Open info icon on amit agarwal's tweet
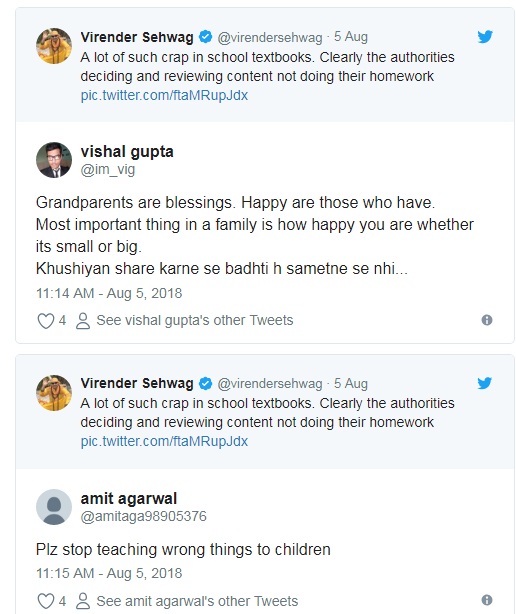The height and width of the screenshot is (614, 516). click(x=487, y=600)
